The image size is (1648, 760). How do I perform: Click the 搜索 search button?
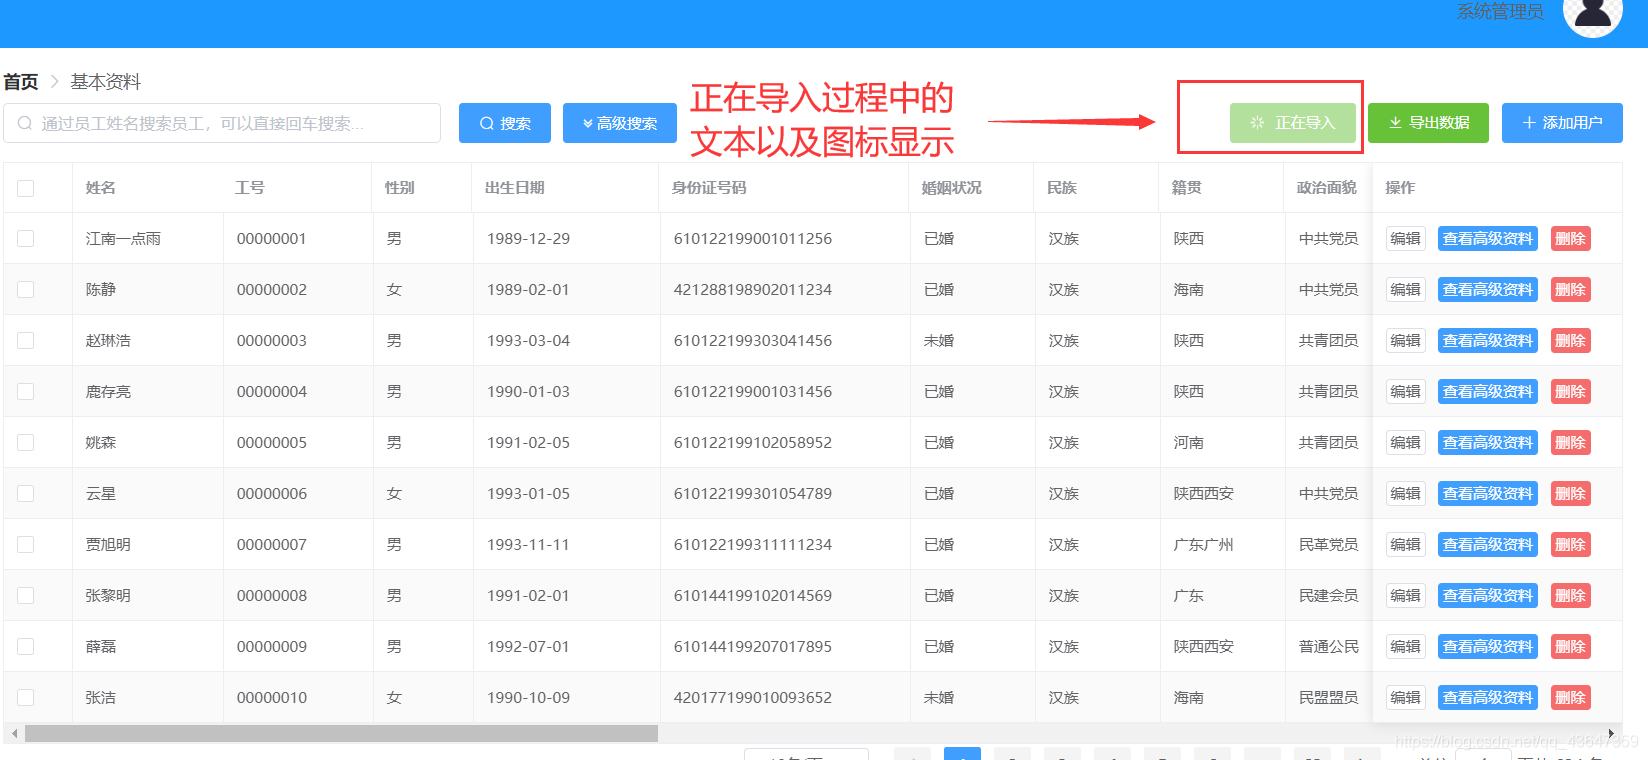pos(505,123)
